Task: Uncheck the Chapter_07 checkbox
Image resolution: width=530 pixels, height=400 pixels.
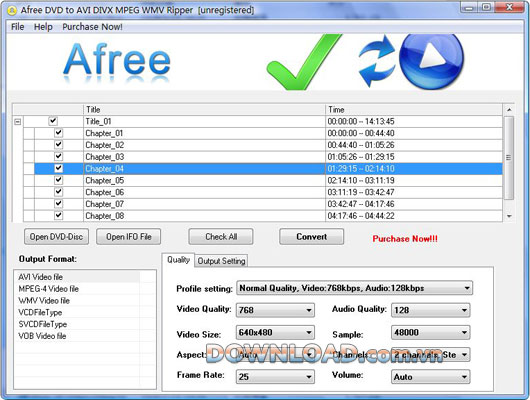Action: click(x=58, y=204)
